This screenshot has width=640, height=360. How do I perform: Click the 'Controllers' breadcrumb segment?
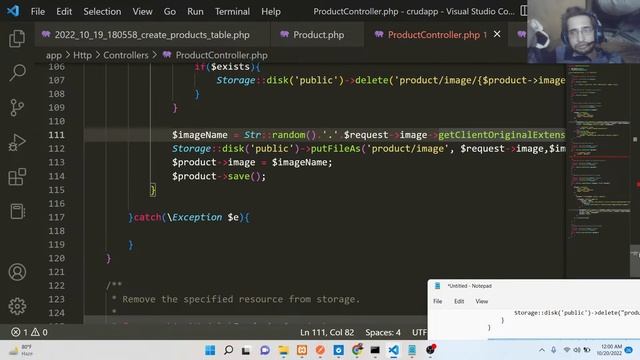tap(126, 55)
